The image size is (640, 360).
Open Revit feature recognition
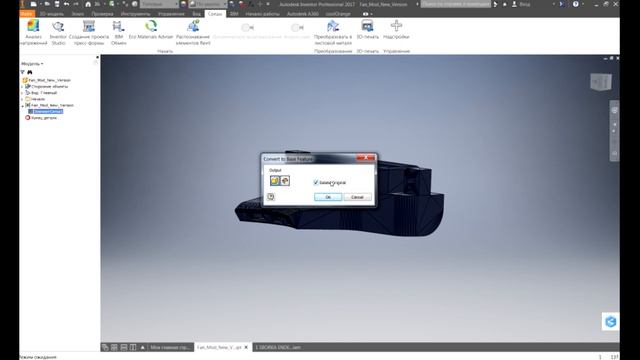[193, 32]
